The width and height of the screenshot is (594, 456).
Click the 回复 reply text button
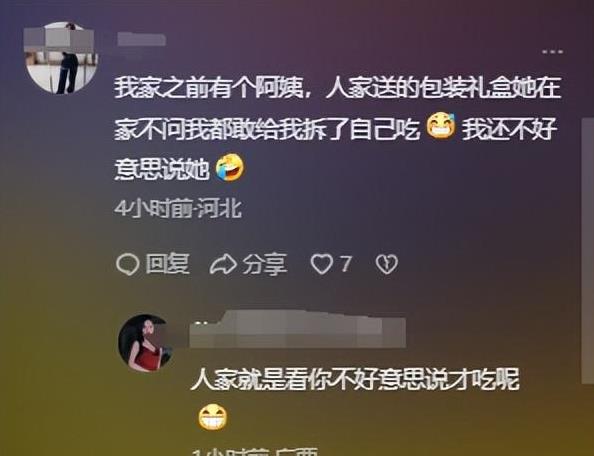click(167, 264)
